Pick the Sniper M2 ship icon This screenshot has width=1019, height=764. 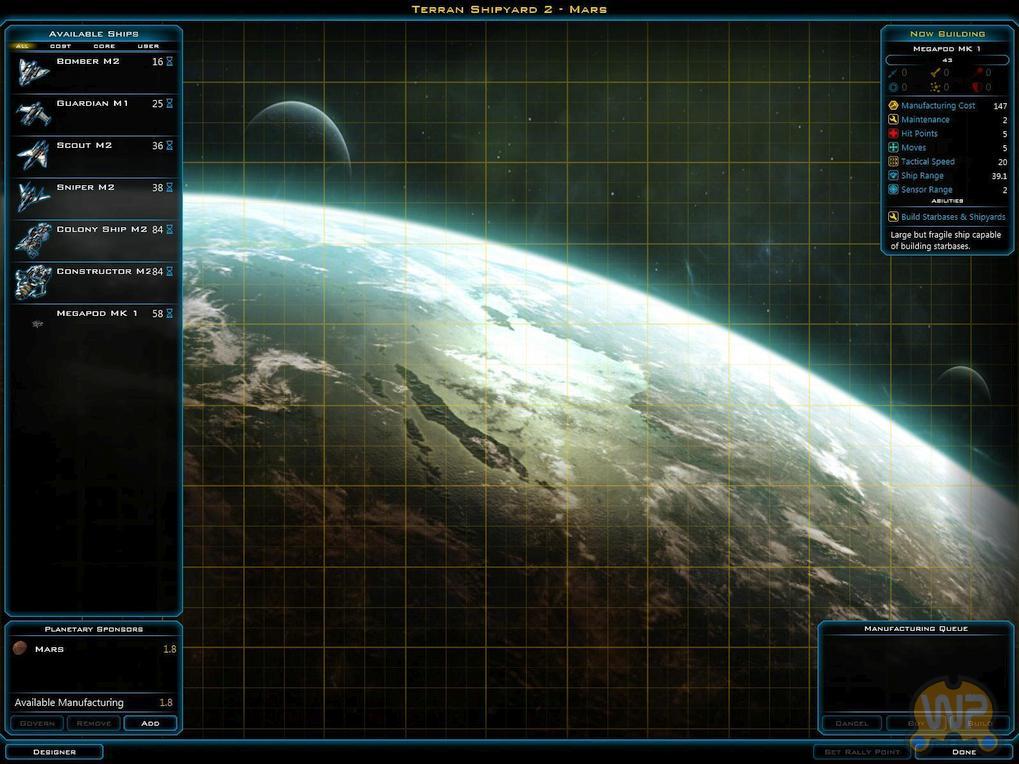click(x=33, y=198)
